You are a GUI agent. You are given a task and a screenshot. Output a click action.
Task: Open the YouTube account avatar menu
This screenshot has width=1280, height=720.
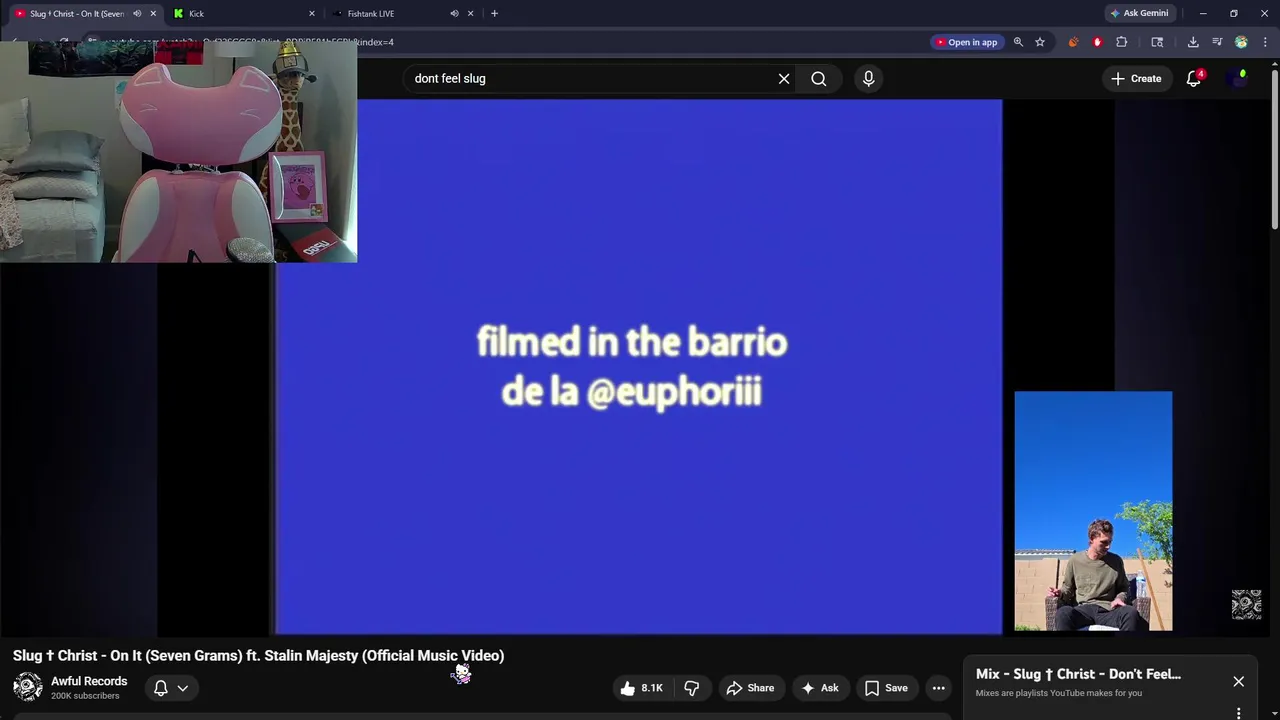[1240, 78]
